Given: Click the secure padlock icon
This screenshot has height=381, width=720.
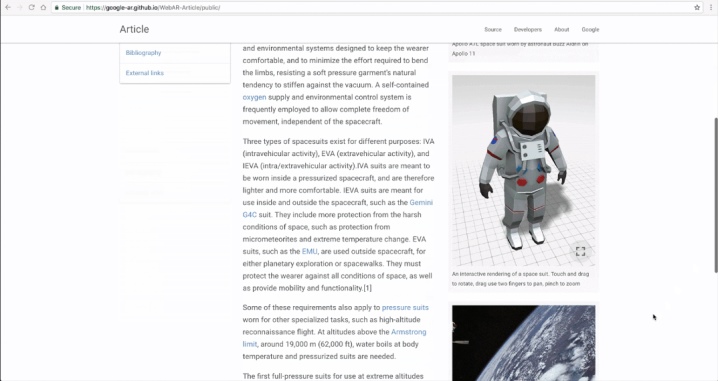Looking at the screenshot, I should [x=56, y=7].
